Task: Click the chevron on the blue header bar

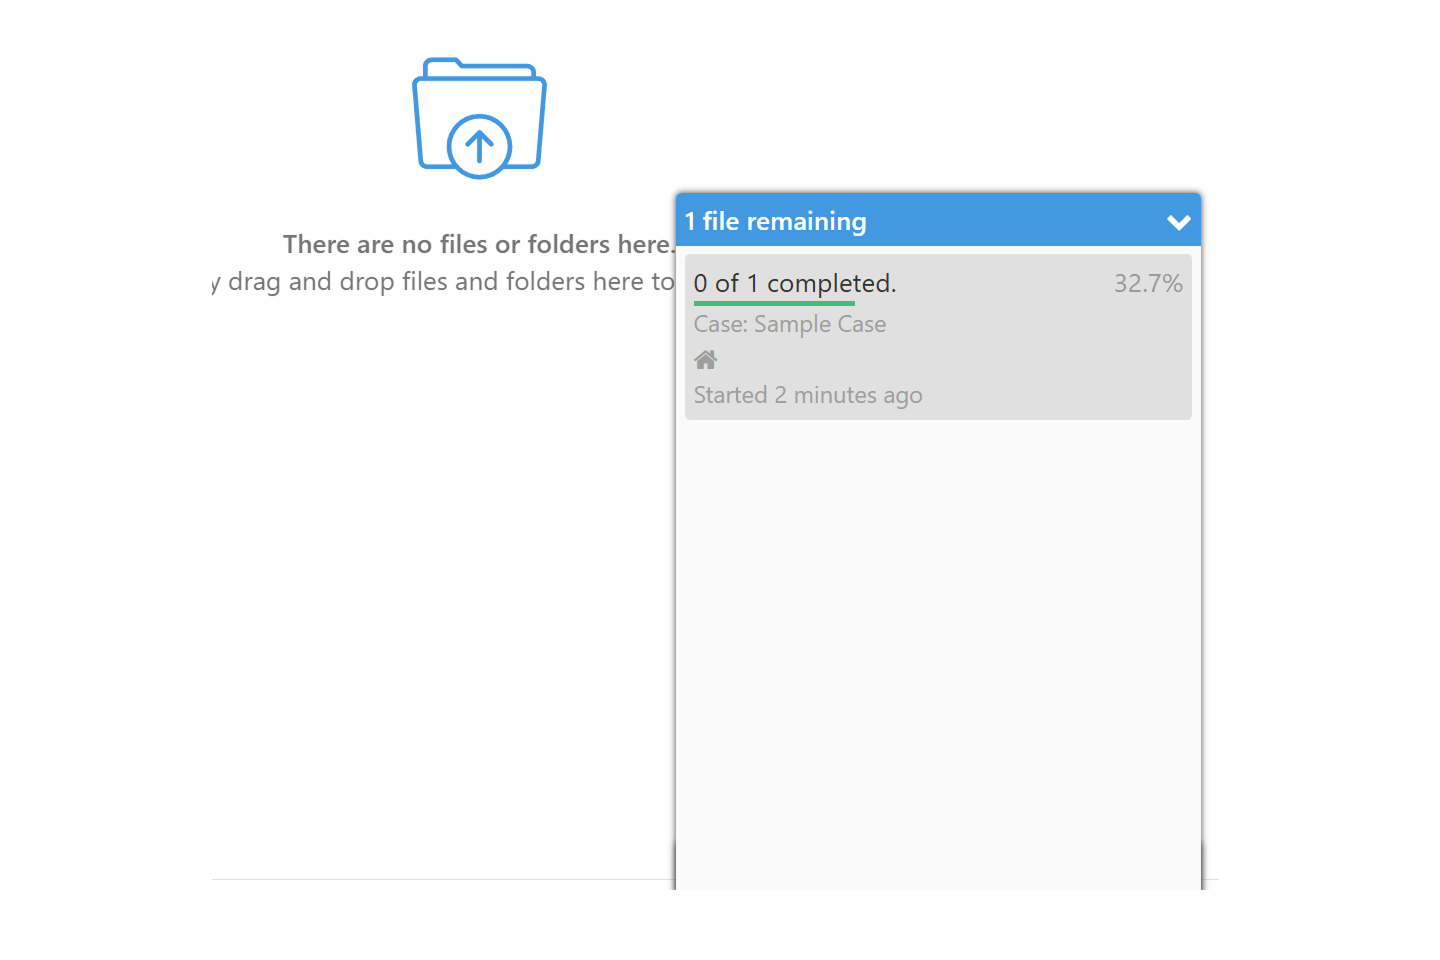Action: point(1178,221)
